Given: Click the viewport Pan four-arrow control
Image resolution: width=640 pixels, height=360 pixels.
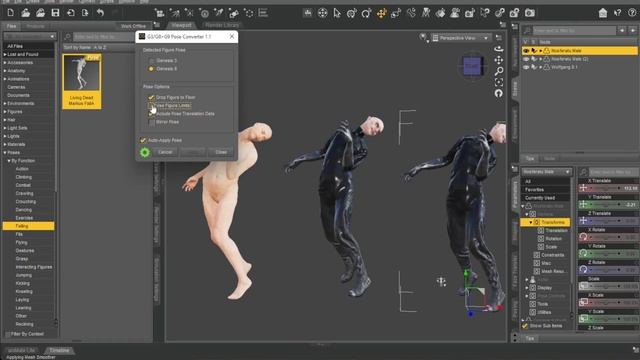Looking at the screenshot, I should tap(499, 60).
